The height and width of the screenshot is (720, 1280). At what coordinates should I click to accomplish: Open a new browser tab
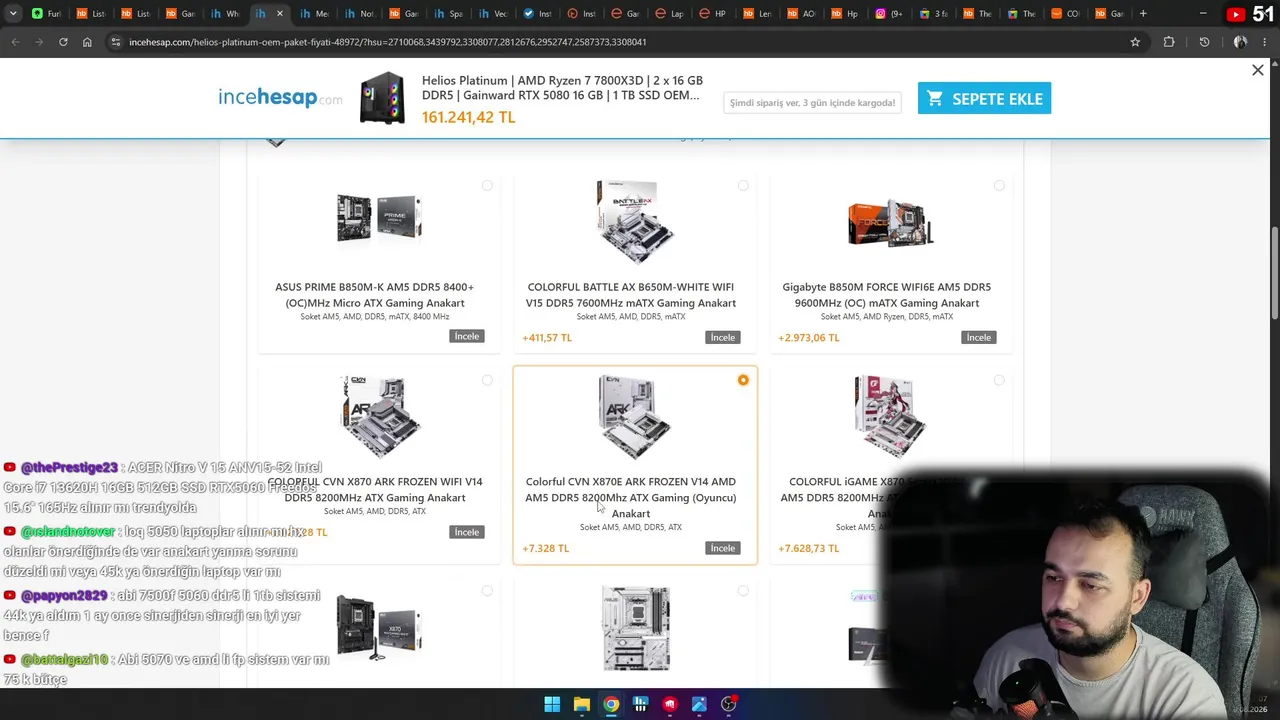click(1143, 14)
